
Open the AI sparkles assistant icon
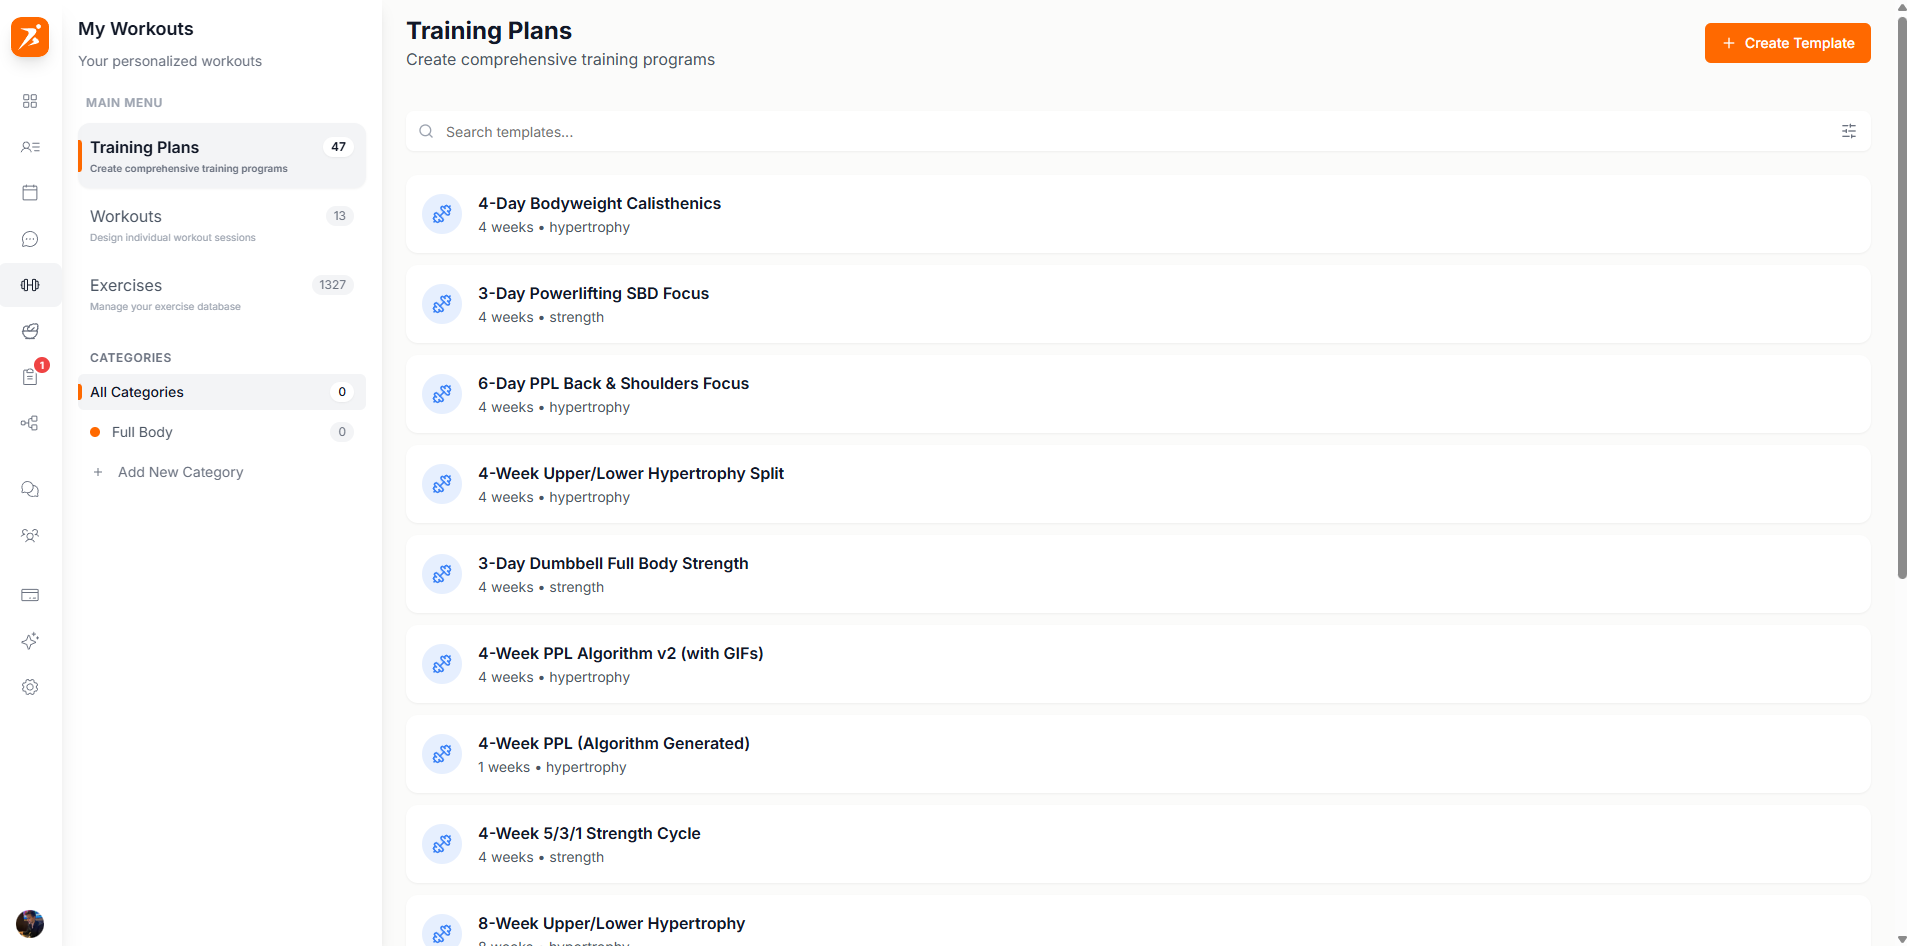30,641
